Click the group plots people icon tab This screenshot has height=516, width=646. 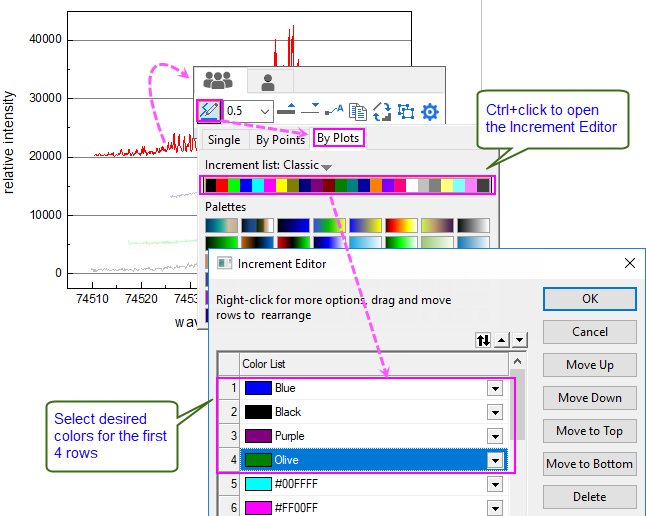click(x=217, y=81)
